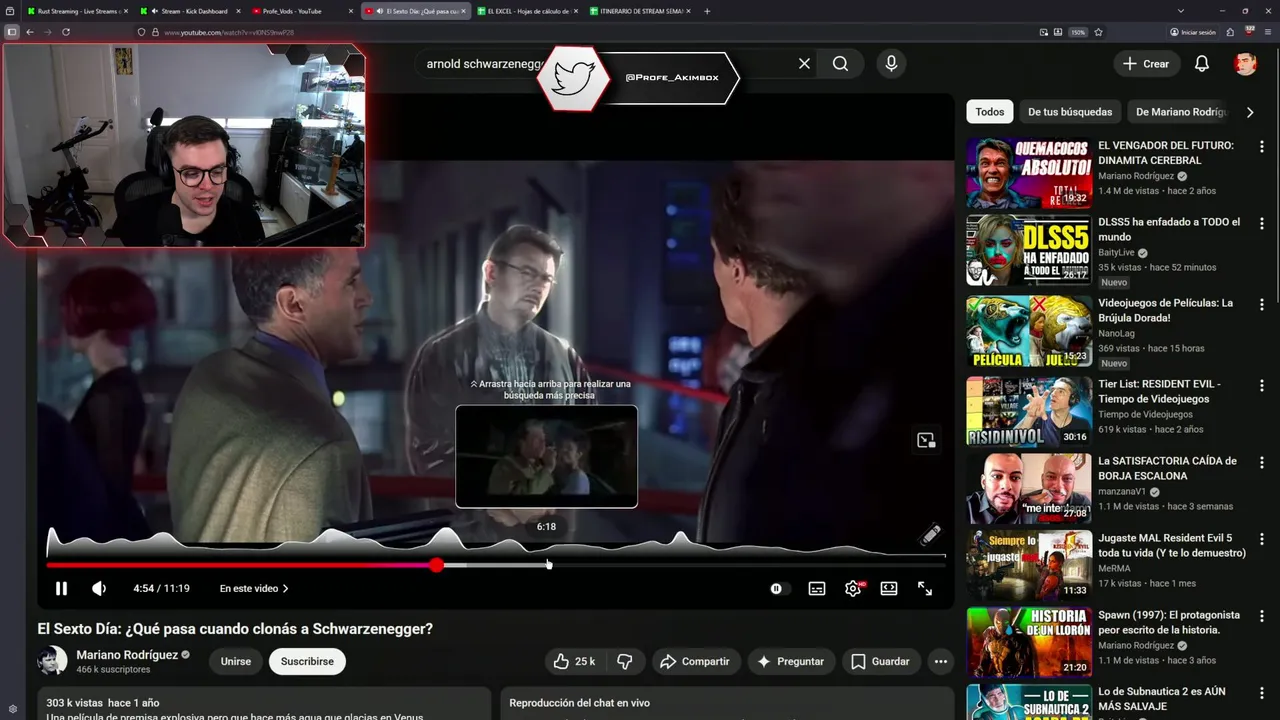
Task: Open the browser hamburger menu
Action: point(1269,32)
